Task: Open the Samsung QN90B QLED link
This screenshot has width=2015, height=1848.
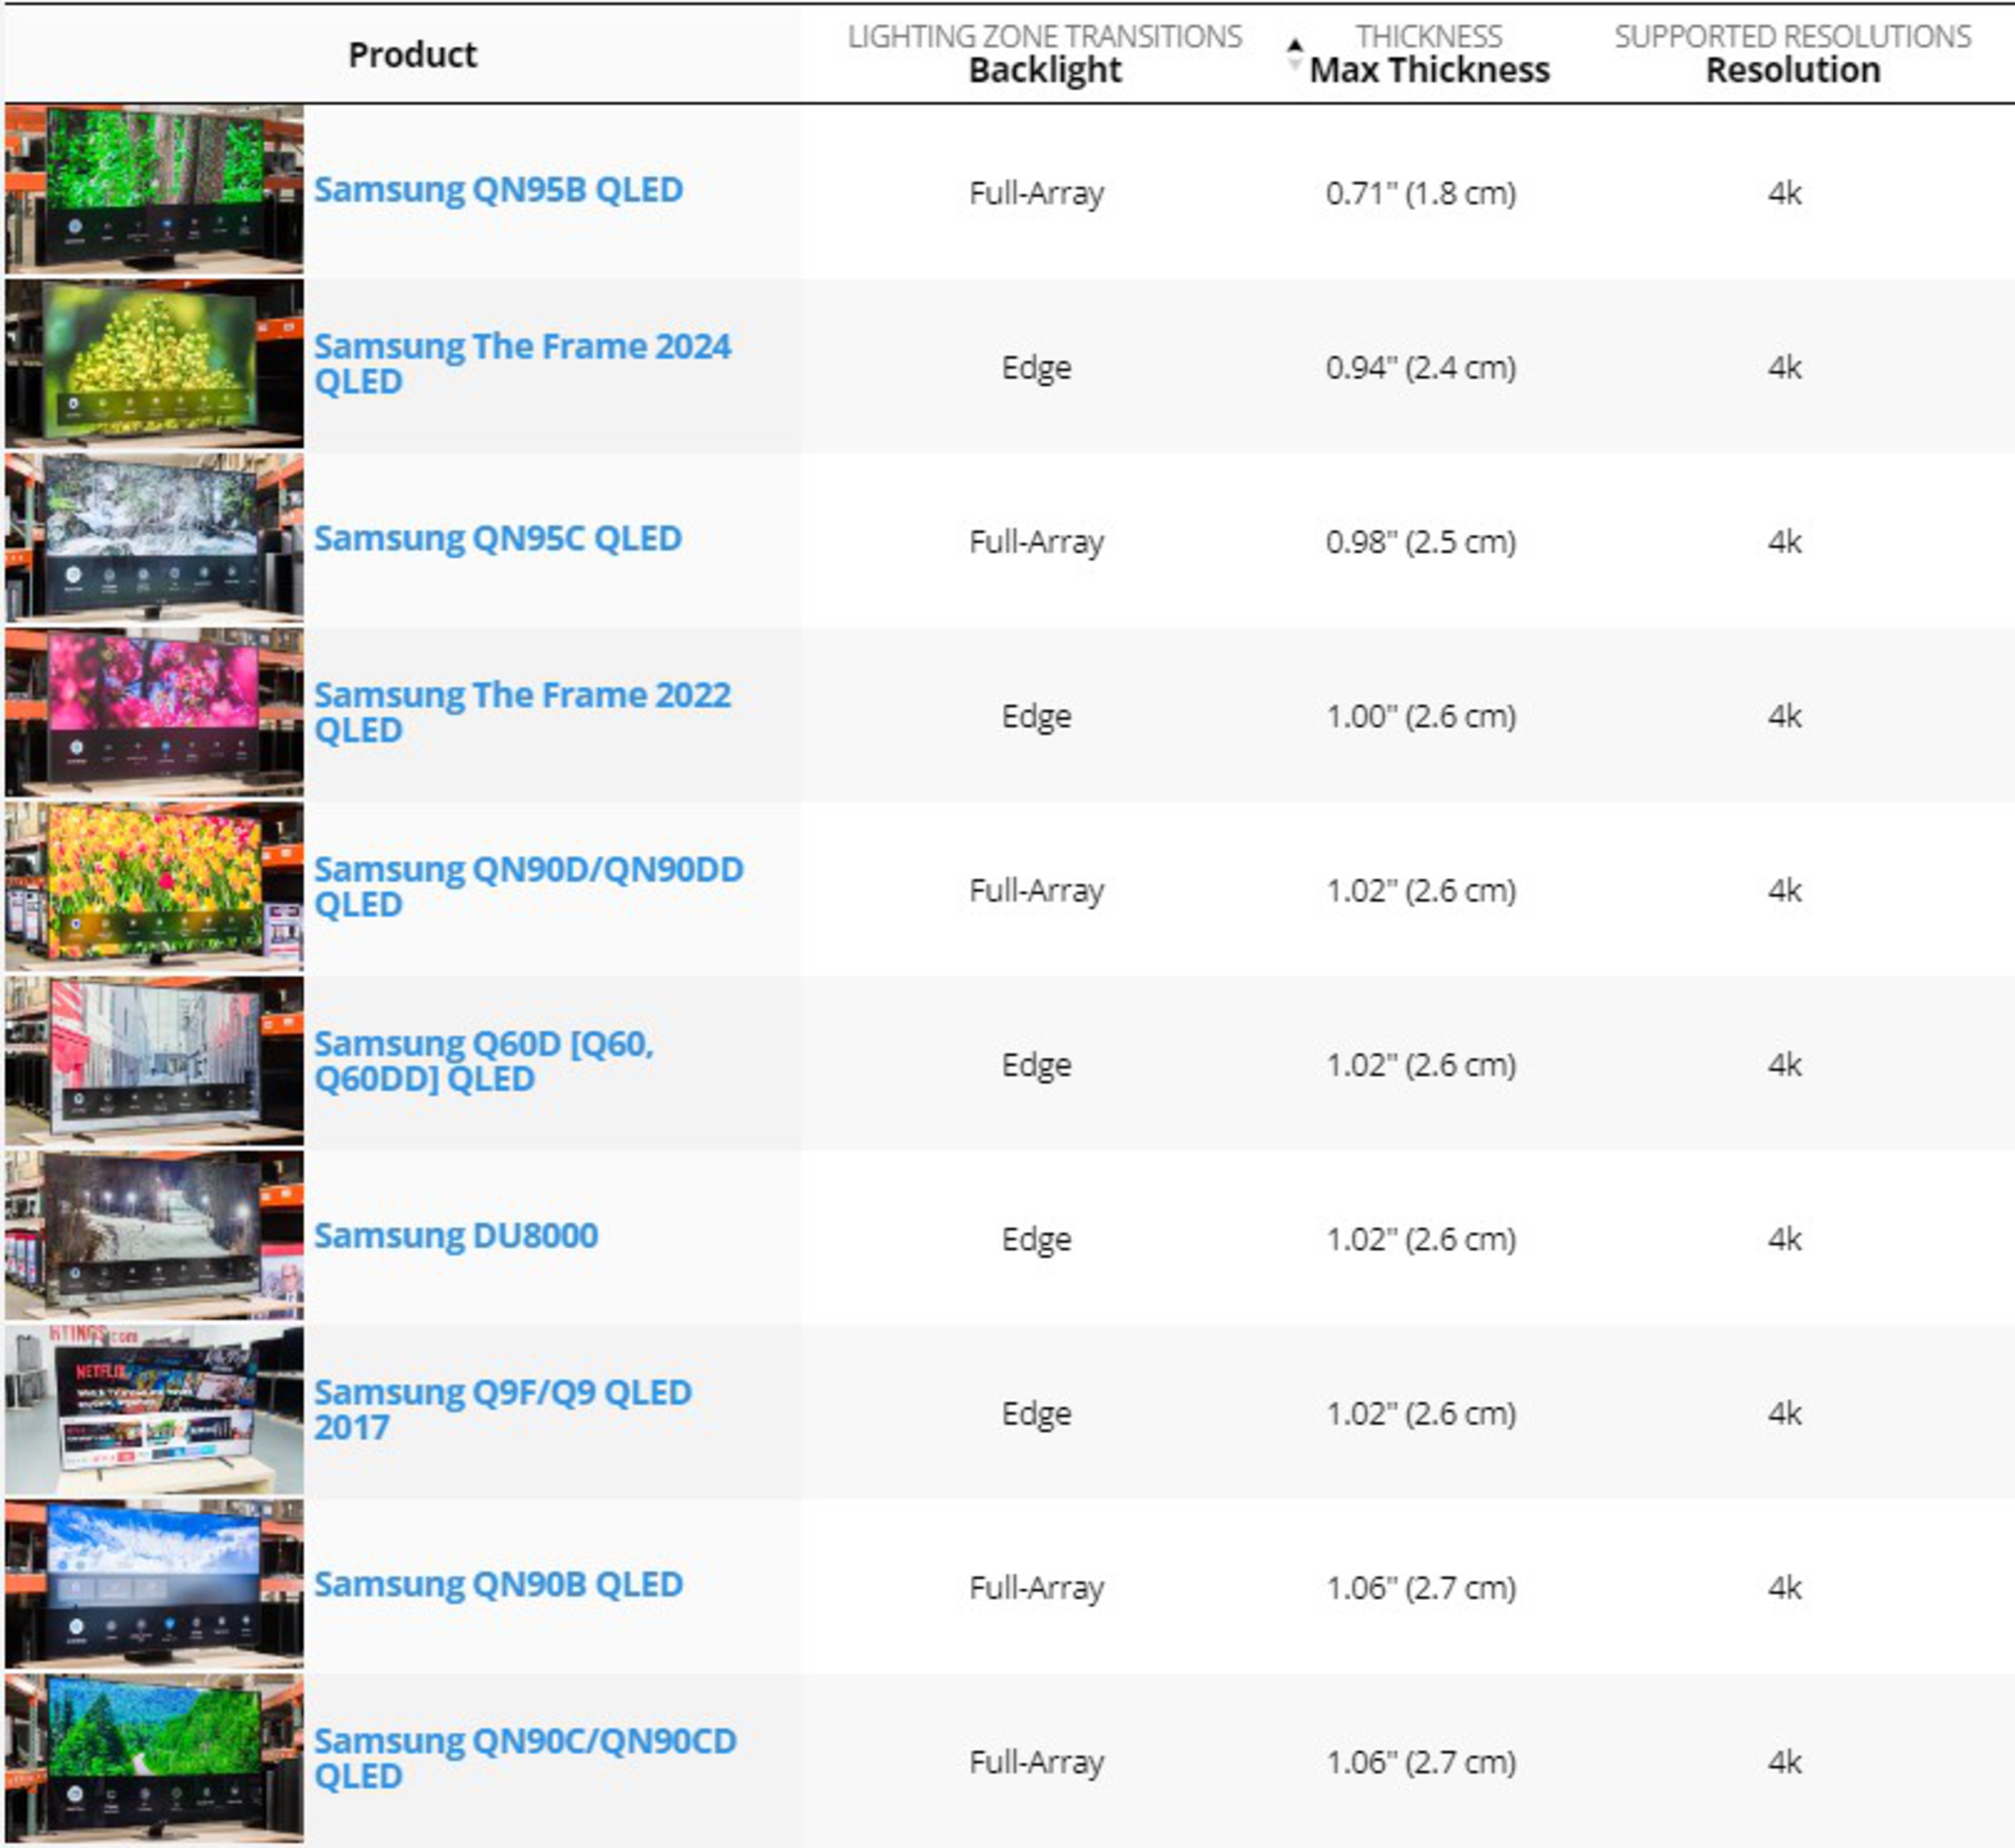Action: (x=498, y=1584)
